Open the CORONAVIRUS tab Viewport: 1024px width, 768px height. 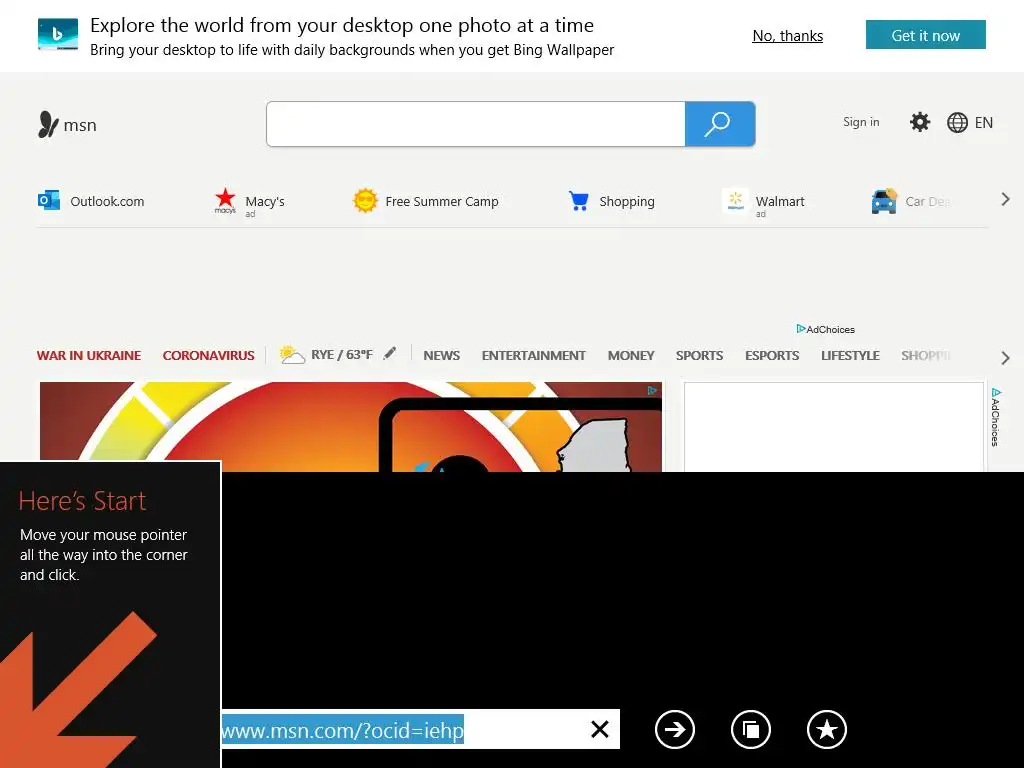click(208, 355)
